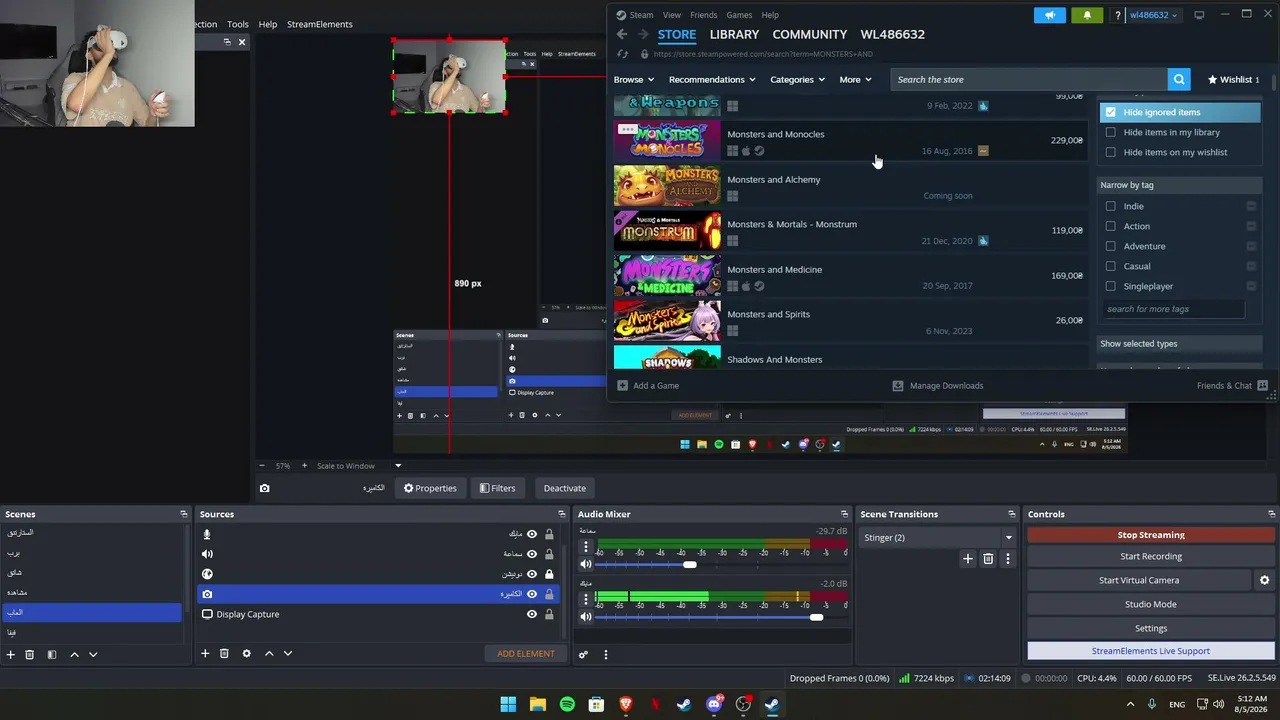Screen dimensions: 1280x720
Task: Check the Casual tag filter
Action: (x=1110, y=266)
